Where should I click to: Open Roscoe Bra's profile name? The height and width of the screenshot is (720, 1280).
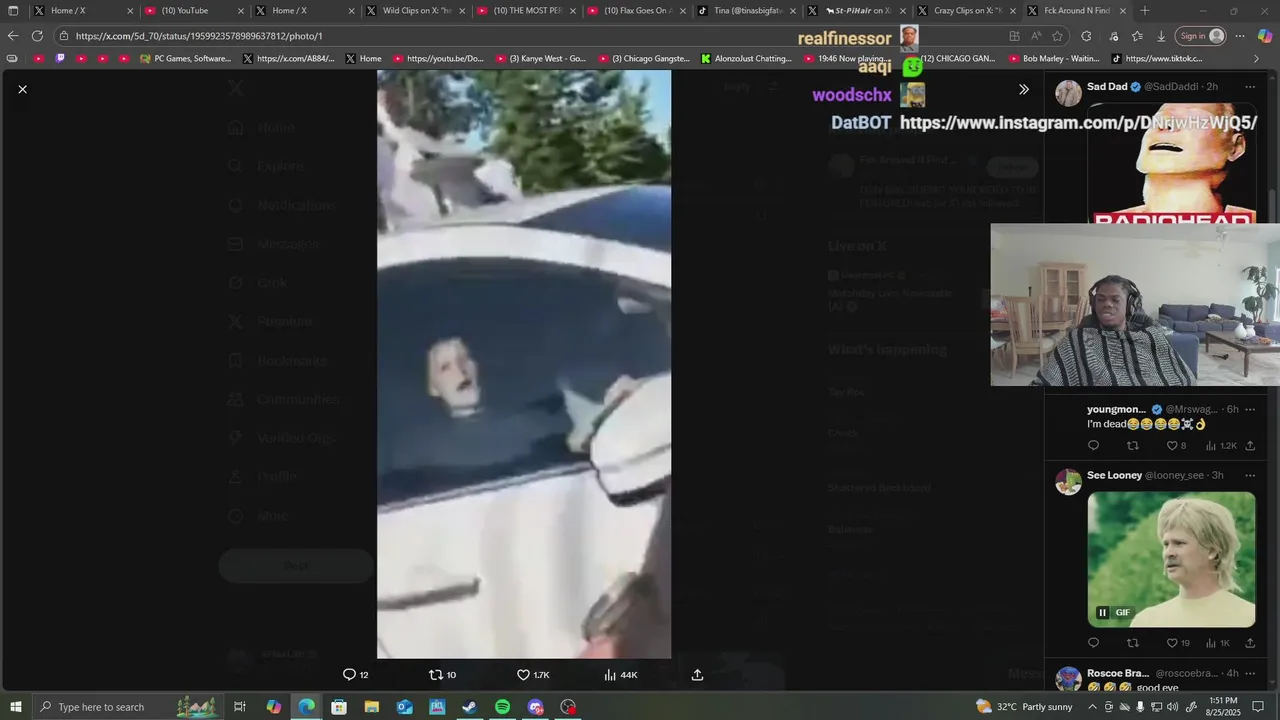[1118, 673]
